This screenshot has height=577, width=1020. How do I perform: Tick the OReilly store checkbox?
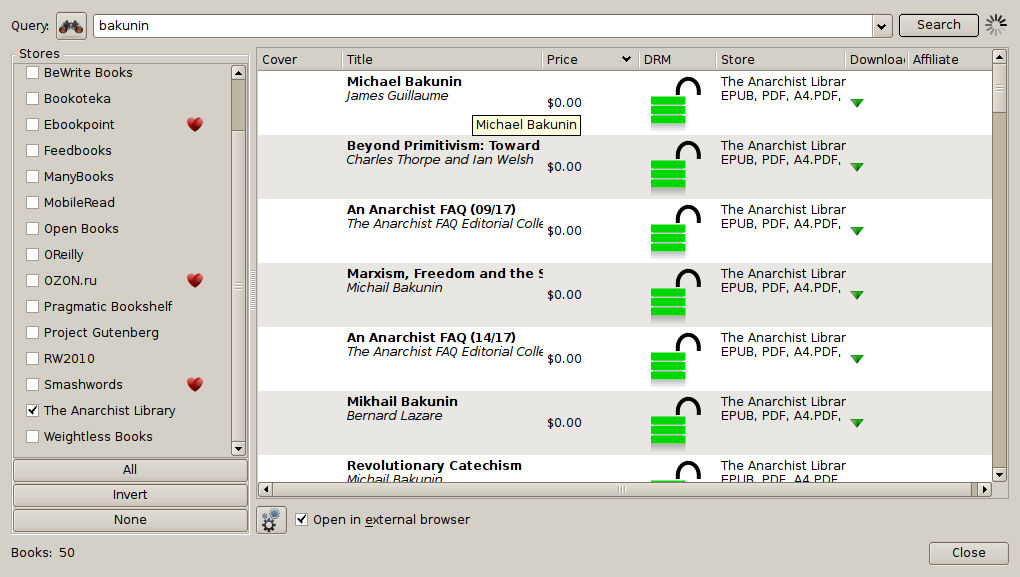32,254
